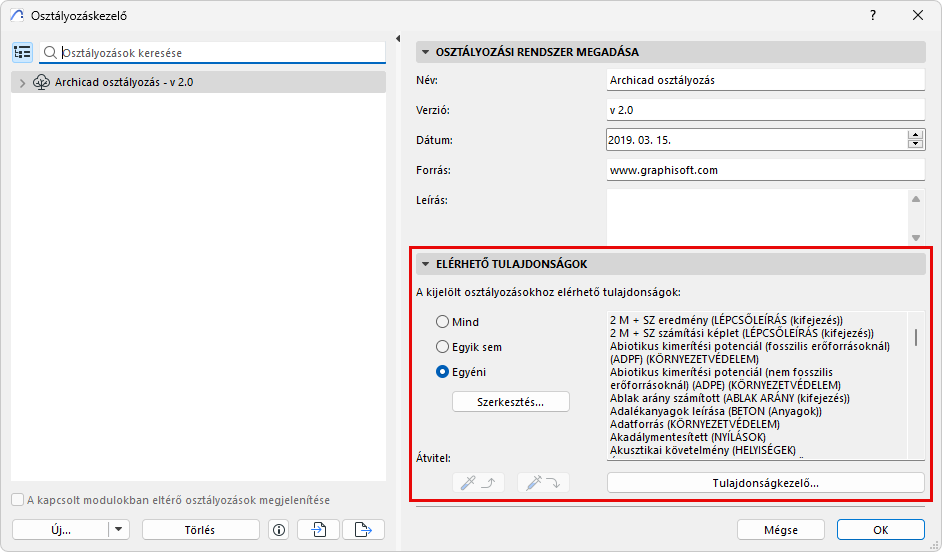This screenshot has height=552, width=942.
Task: Increase the date with stepper up arrow
Action: (915, 135)
